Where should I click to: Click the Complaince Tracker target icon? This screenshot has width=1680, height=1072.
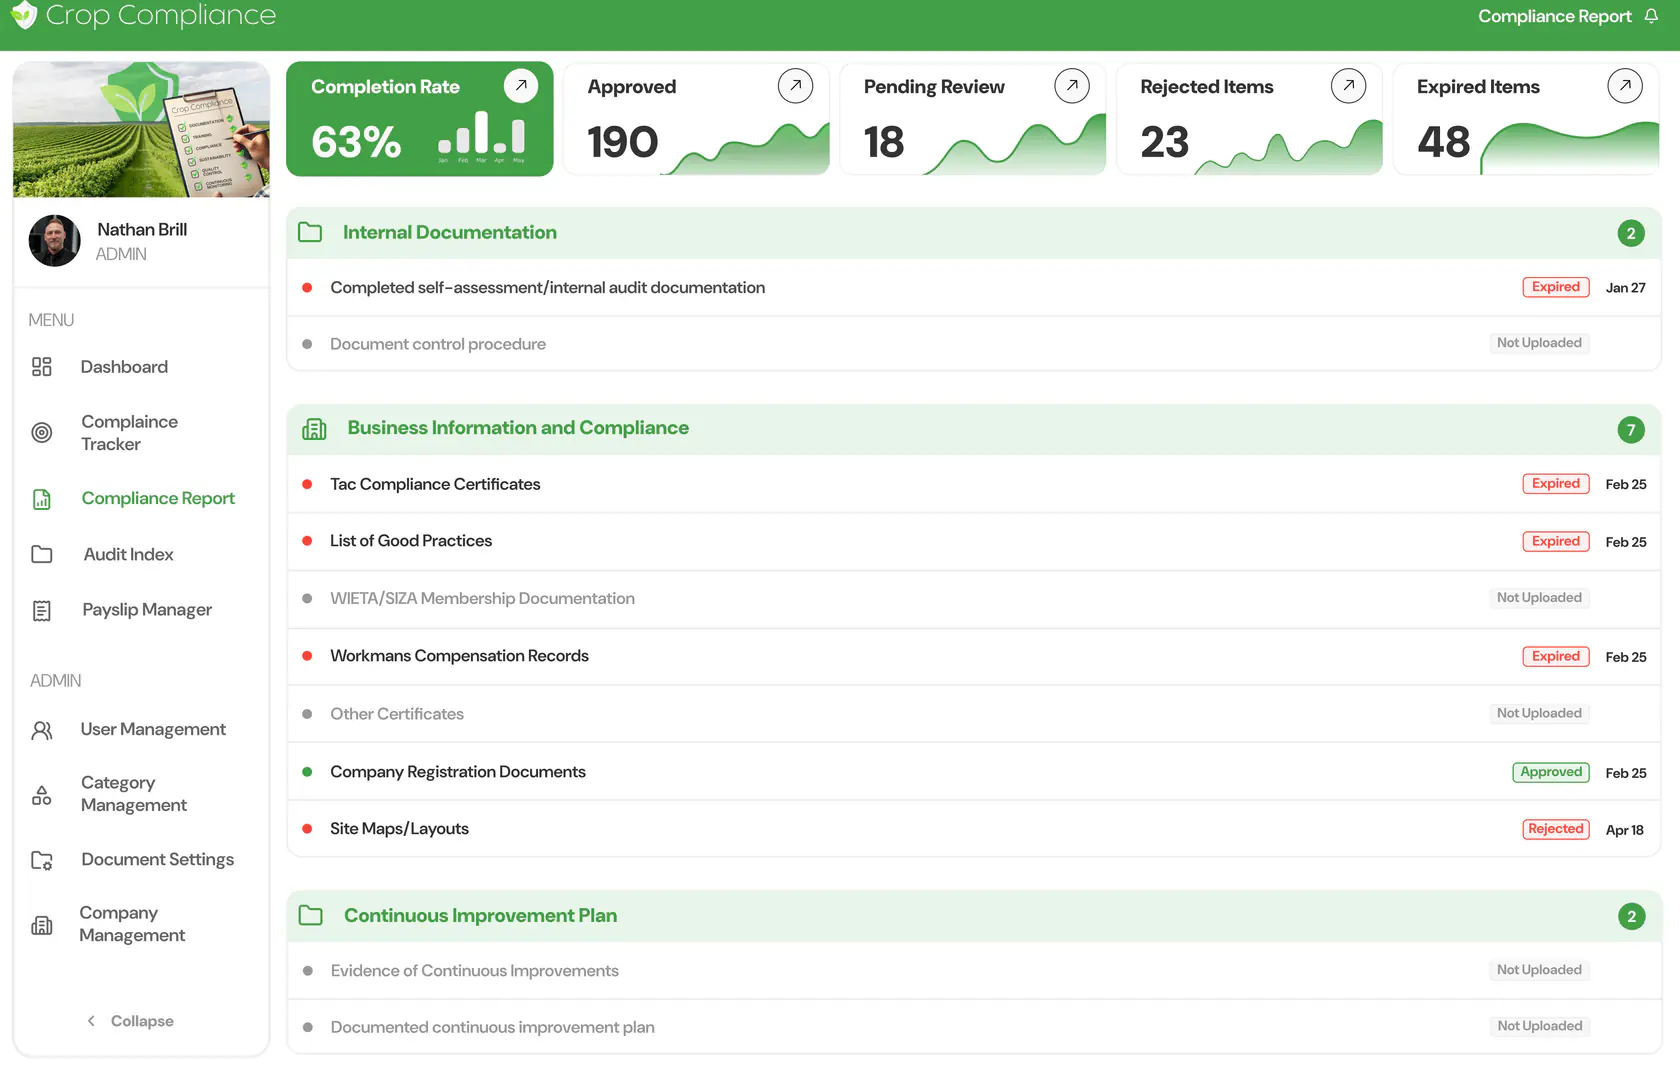point(42,433)
